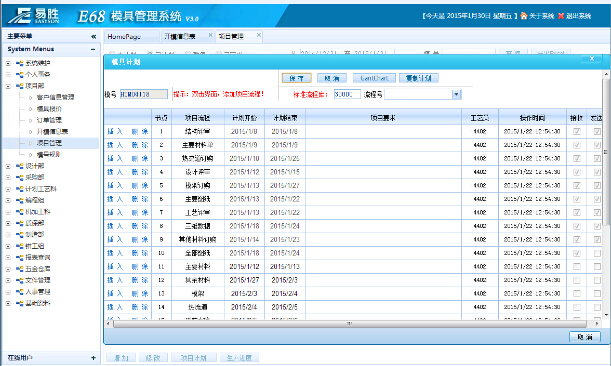Screen dimensions: 611x366
Task: Switch to the HomePage tab
Action: point(124,36)
